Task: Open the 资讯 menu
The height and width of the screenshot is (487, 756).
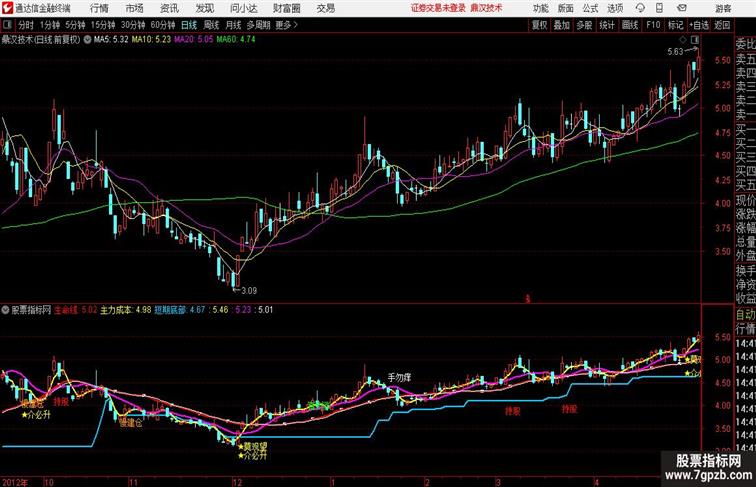Action: pos(169,8)
